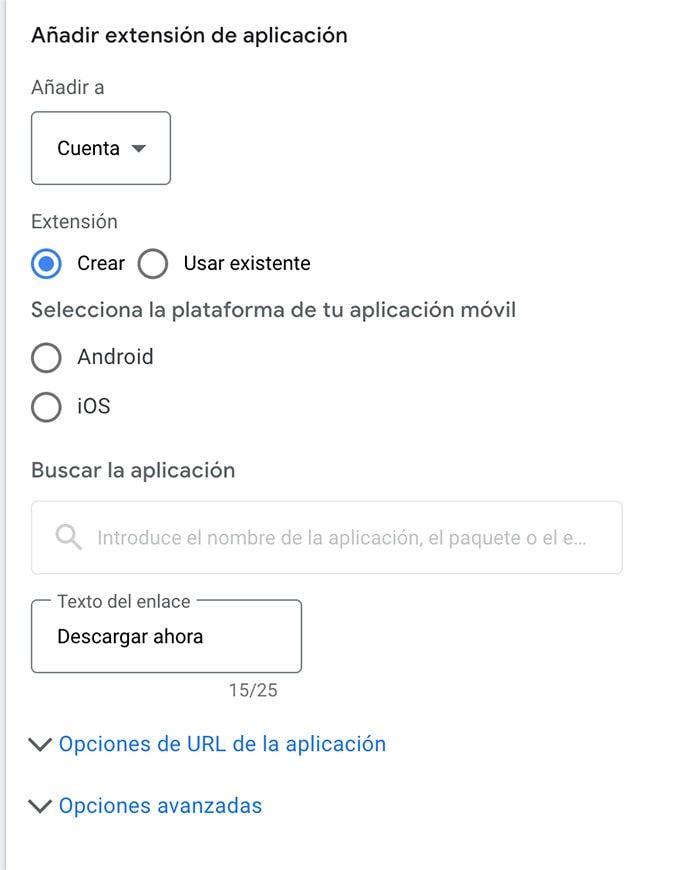The height and width of the screenshot is (870, 700).
Task: Expand the Opciones avanzadas section
Action: pos(160,805)
